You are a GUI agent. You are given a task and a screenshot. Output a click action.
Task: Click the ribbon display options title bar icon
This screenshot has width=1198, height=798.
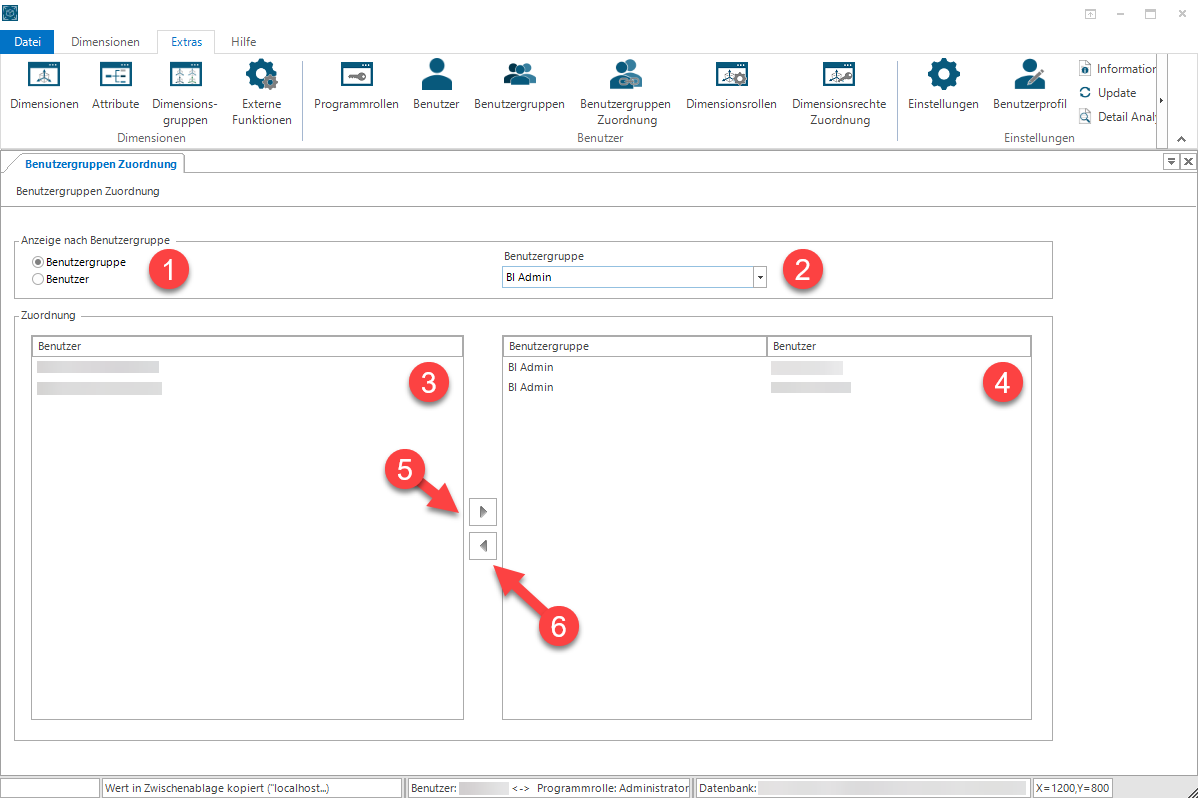(1090, 14)
